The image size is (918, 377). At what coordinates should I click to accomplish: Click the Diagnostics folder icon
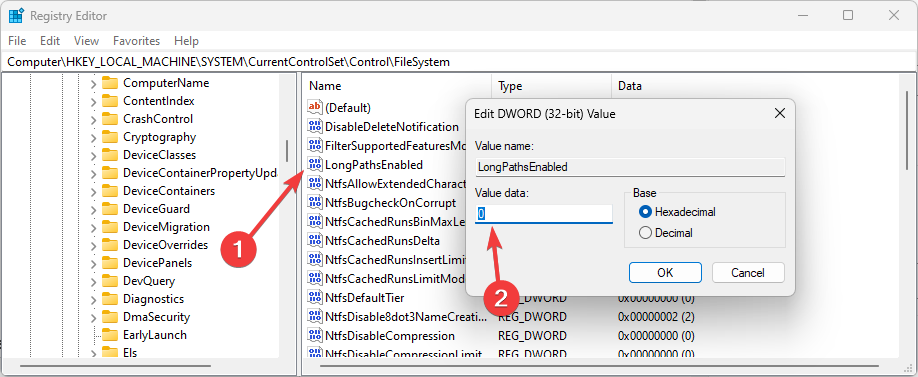point(110,299)
